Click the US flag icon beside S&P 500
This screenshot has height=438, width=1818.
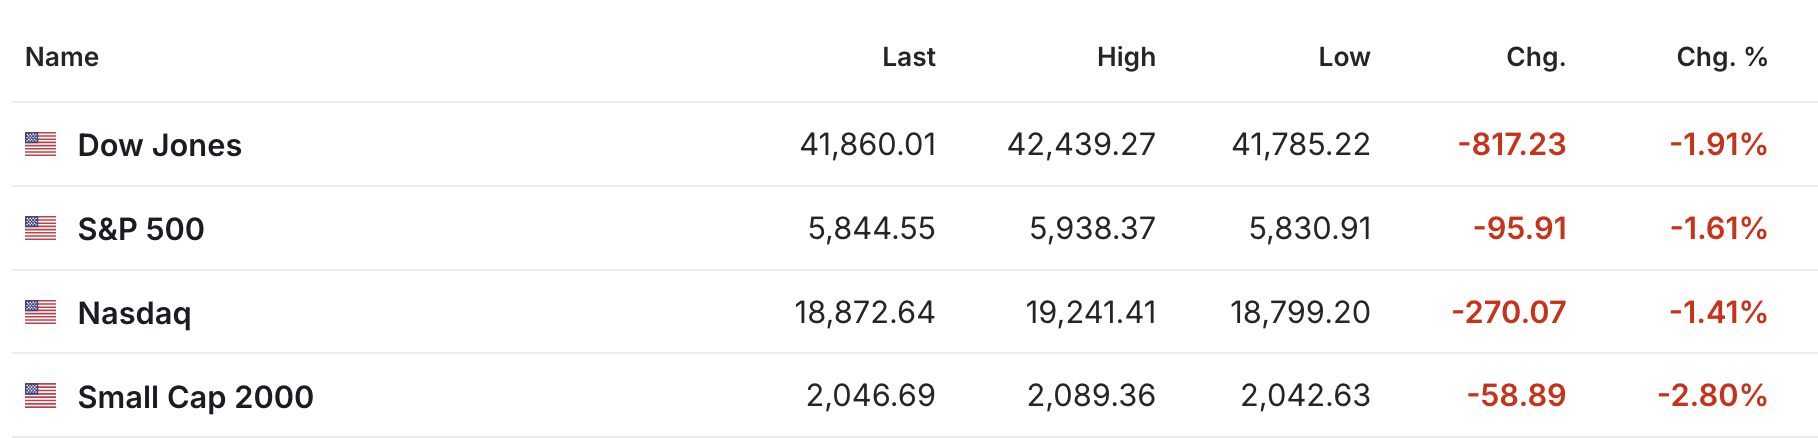(40, 228)
